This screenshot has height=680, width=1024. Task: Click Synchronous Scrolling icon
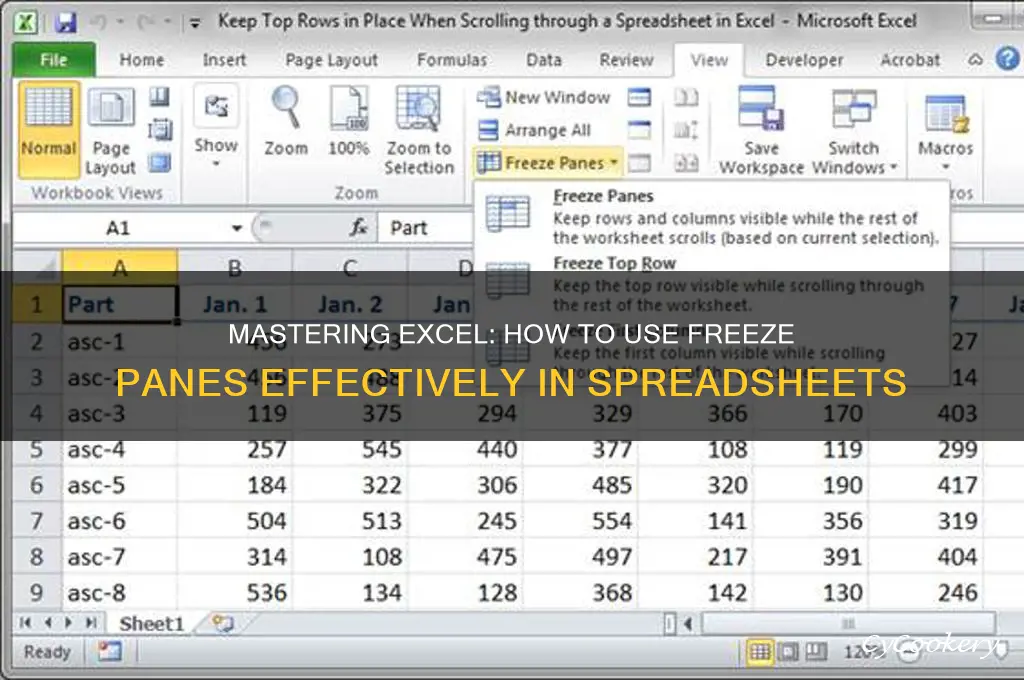(x=686, y=130)
